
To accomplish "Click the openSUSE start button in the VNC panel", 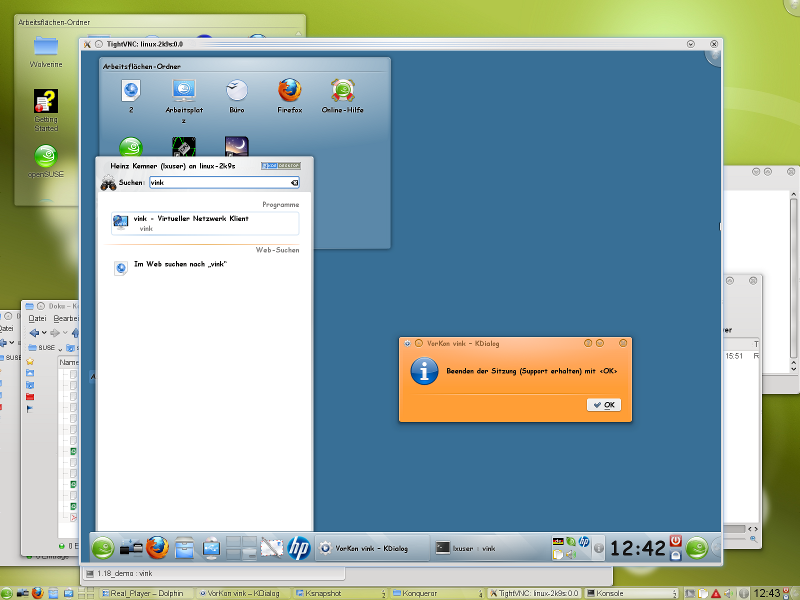I will [103, 547].
